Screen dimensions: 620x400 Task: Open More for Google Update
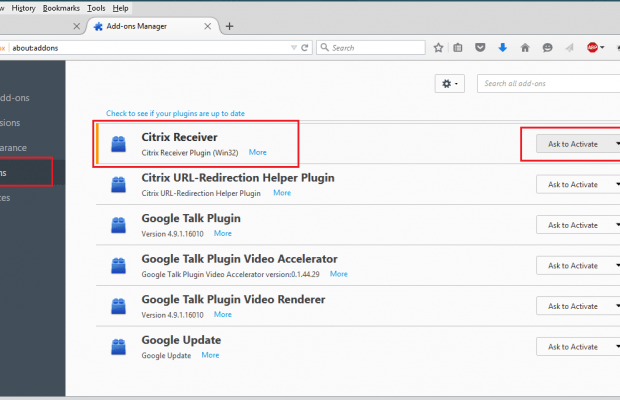pos(210,355)
